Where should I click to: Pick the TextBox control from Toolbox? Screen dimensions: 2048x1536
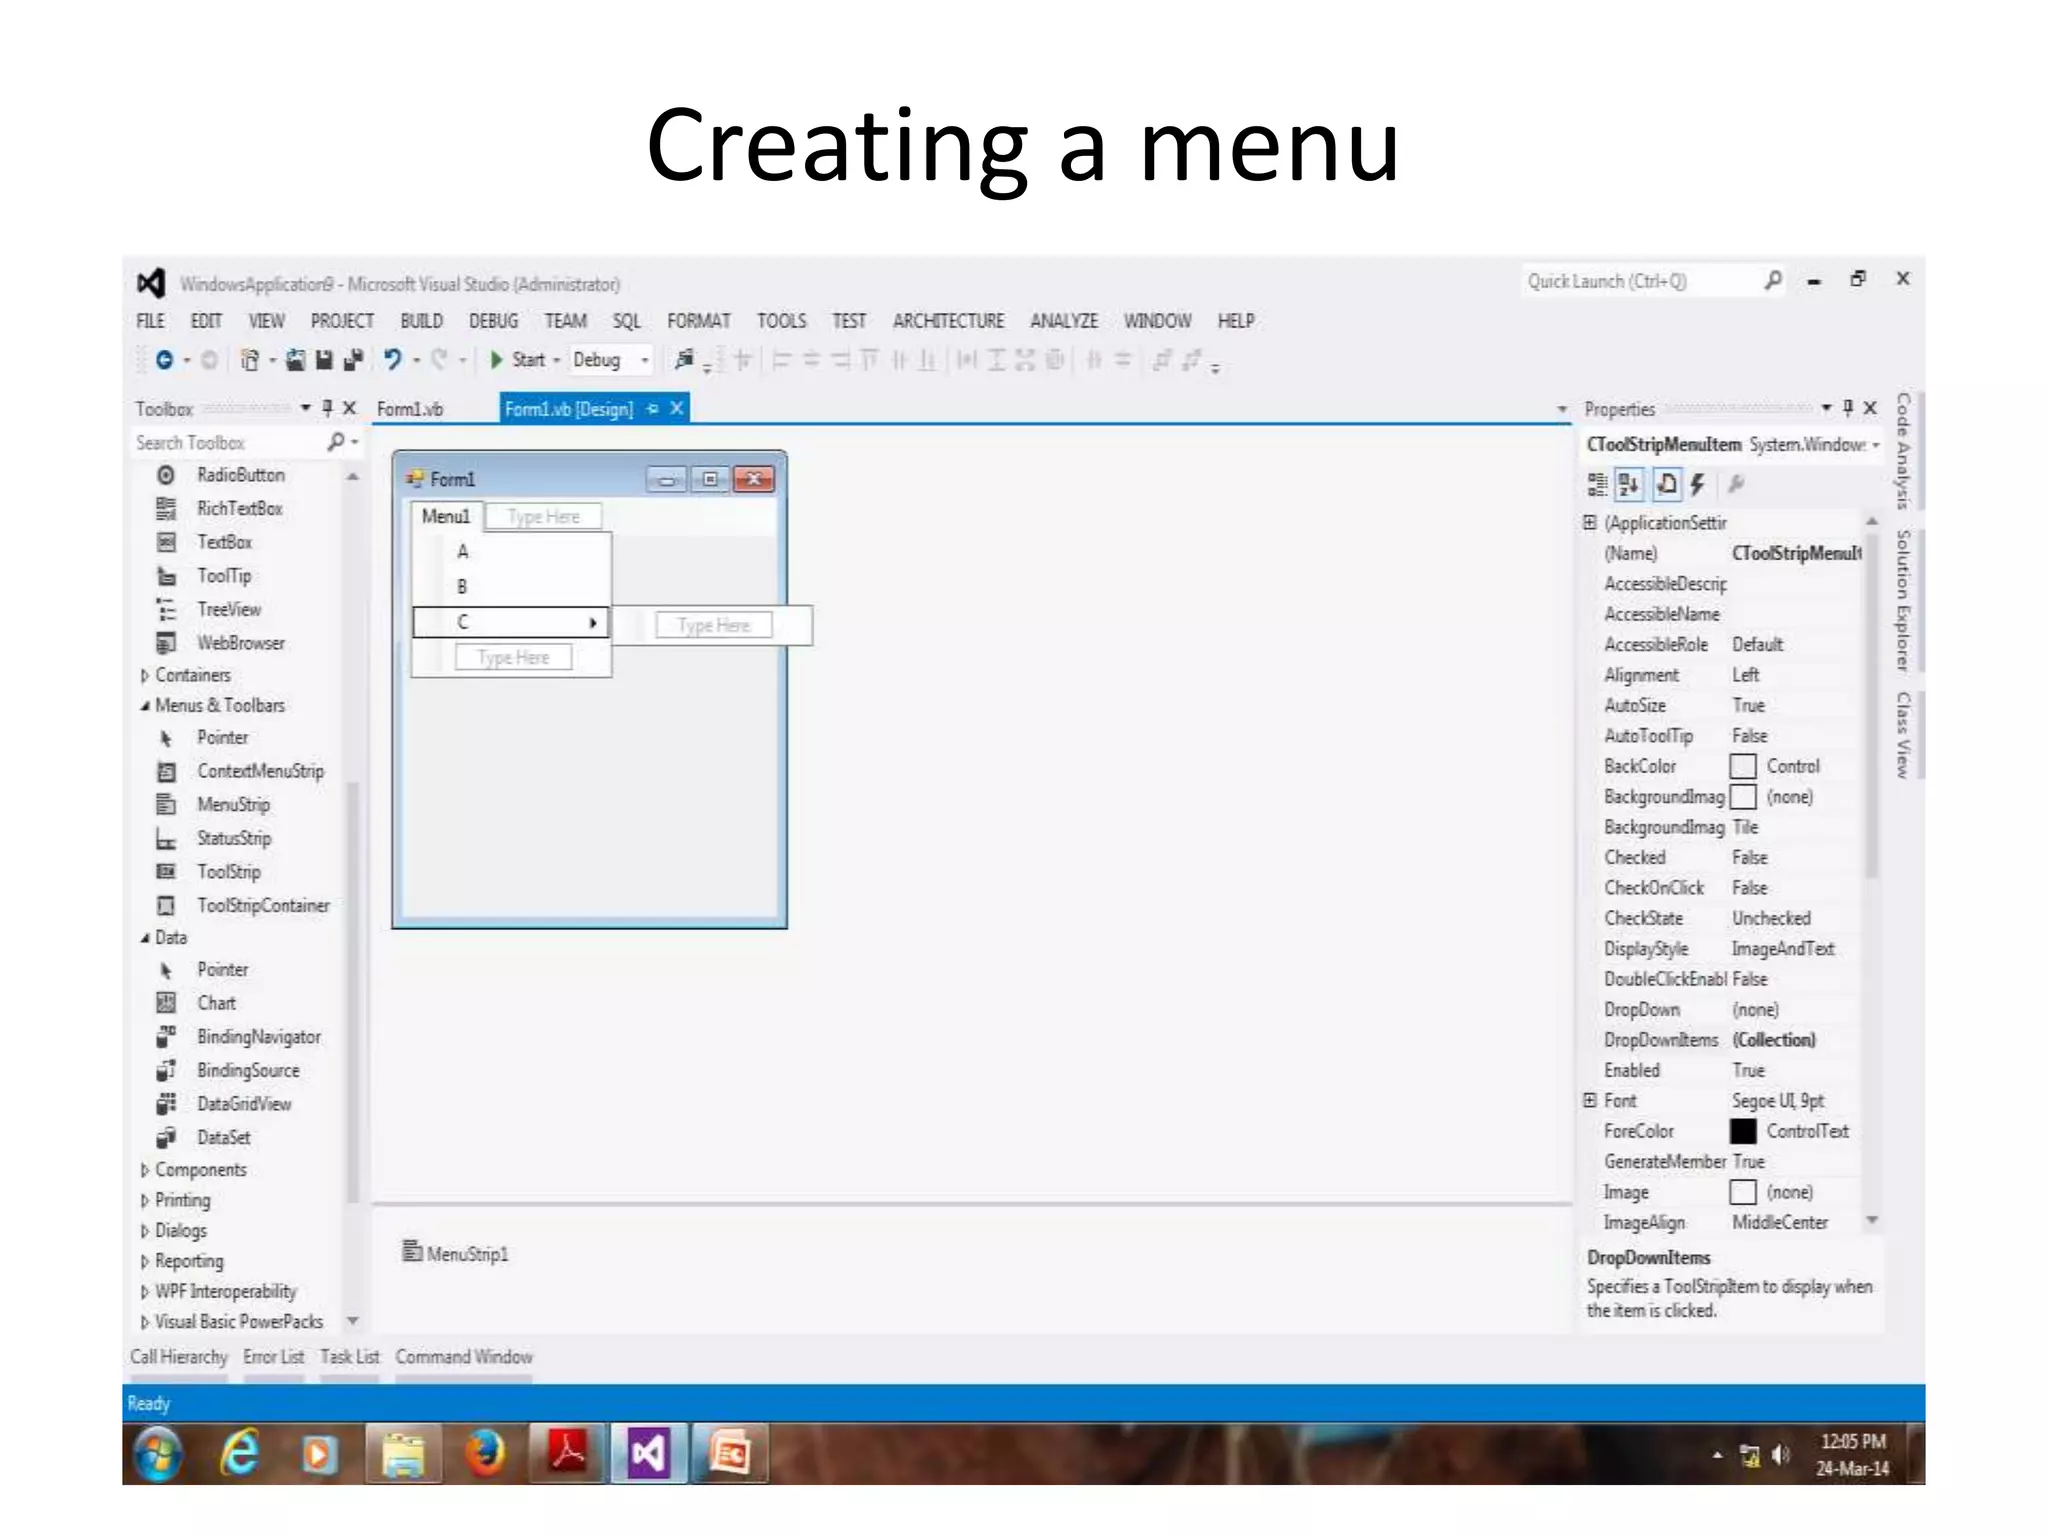coord(224,542)
